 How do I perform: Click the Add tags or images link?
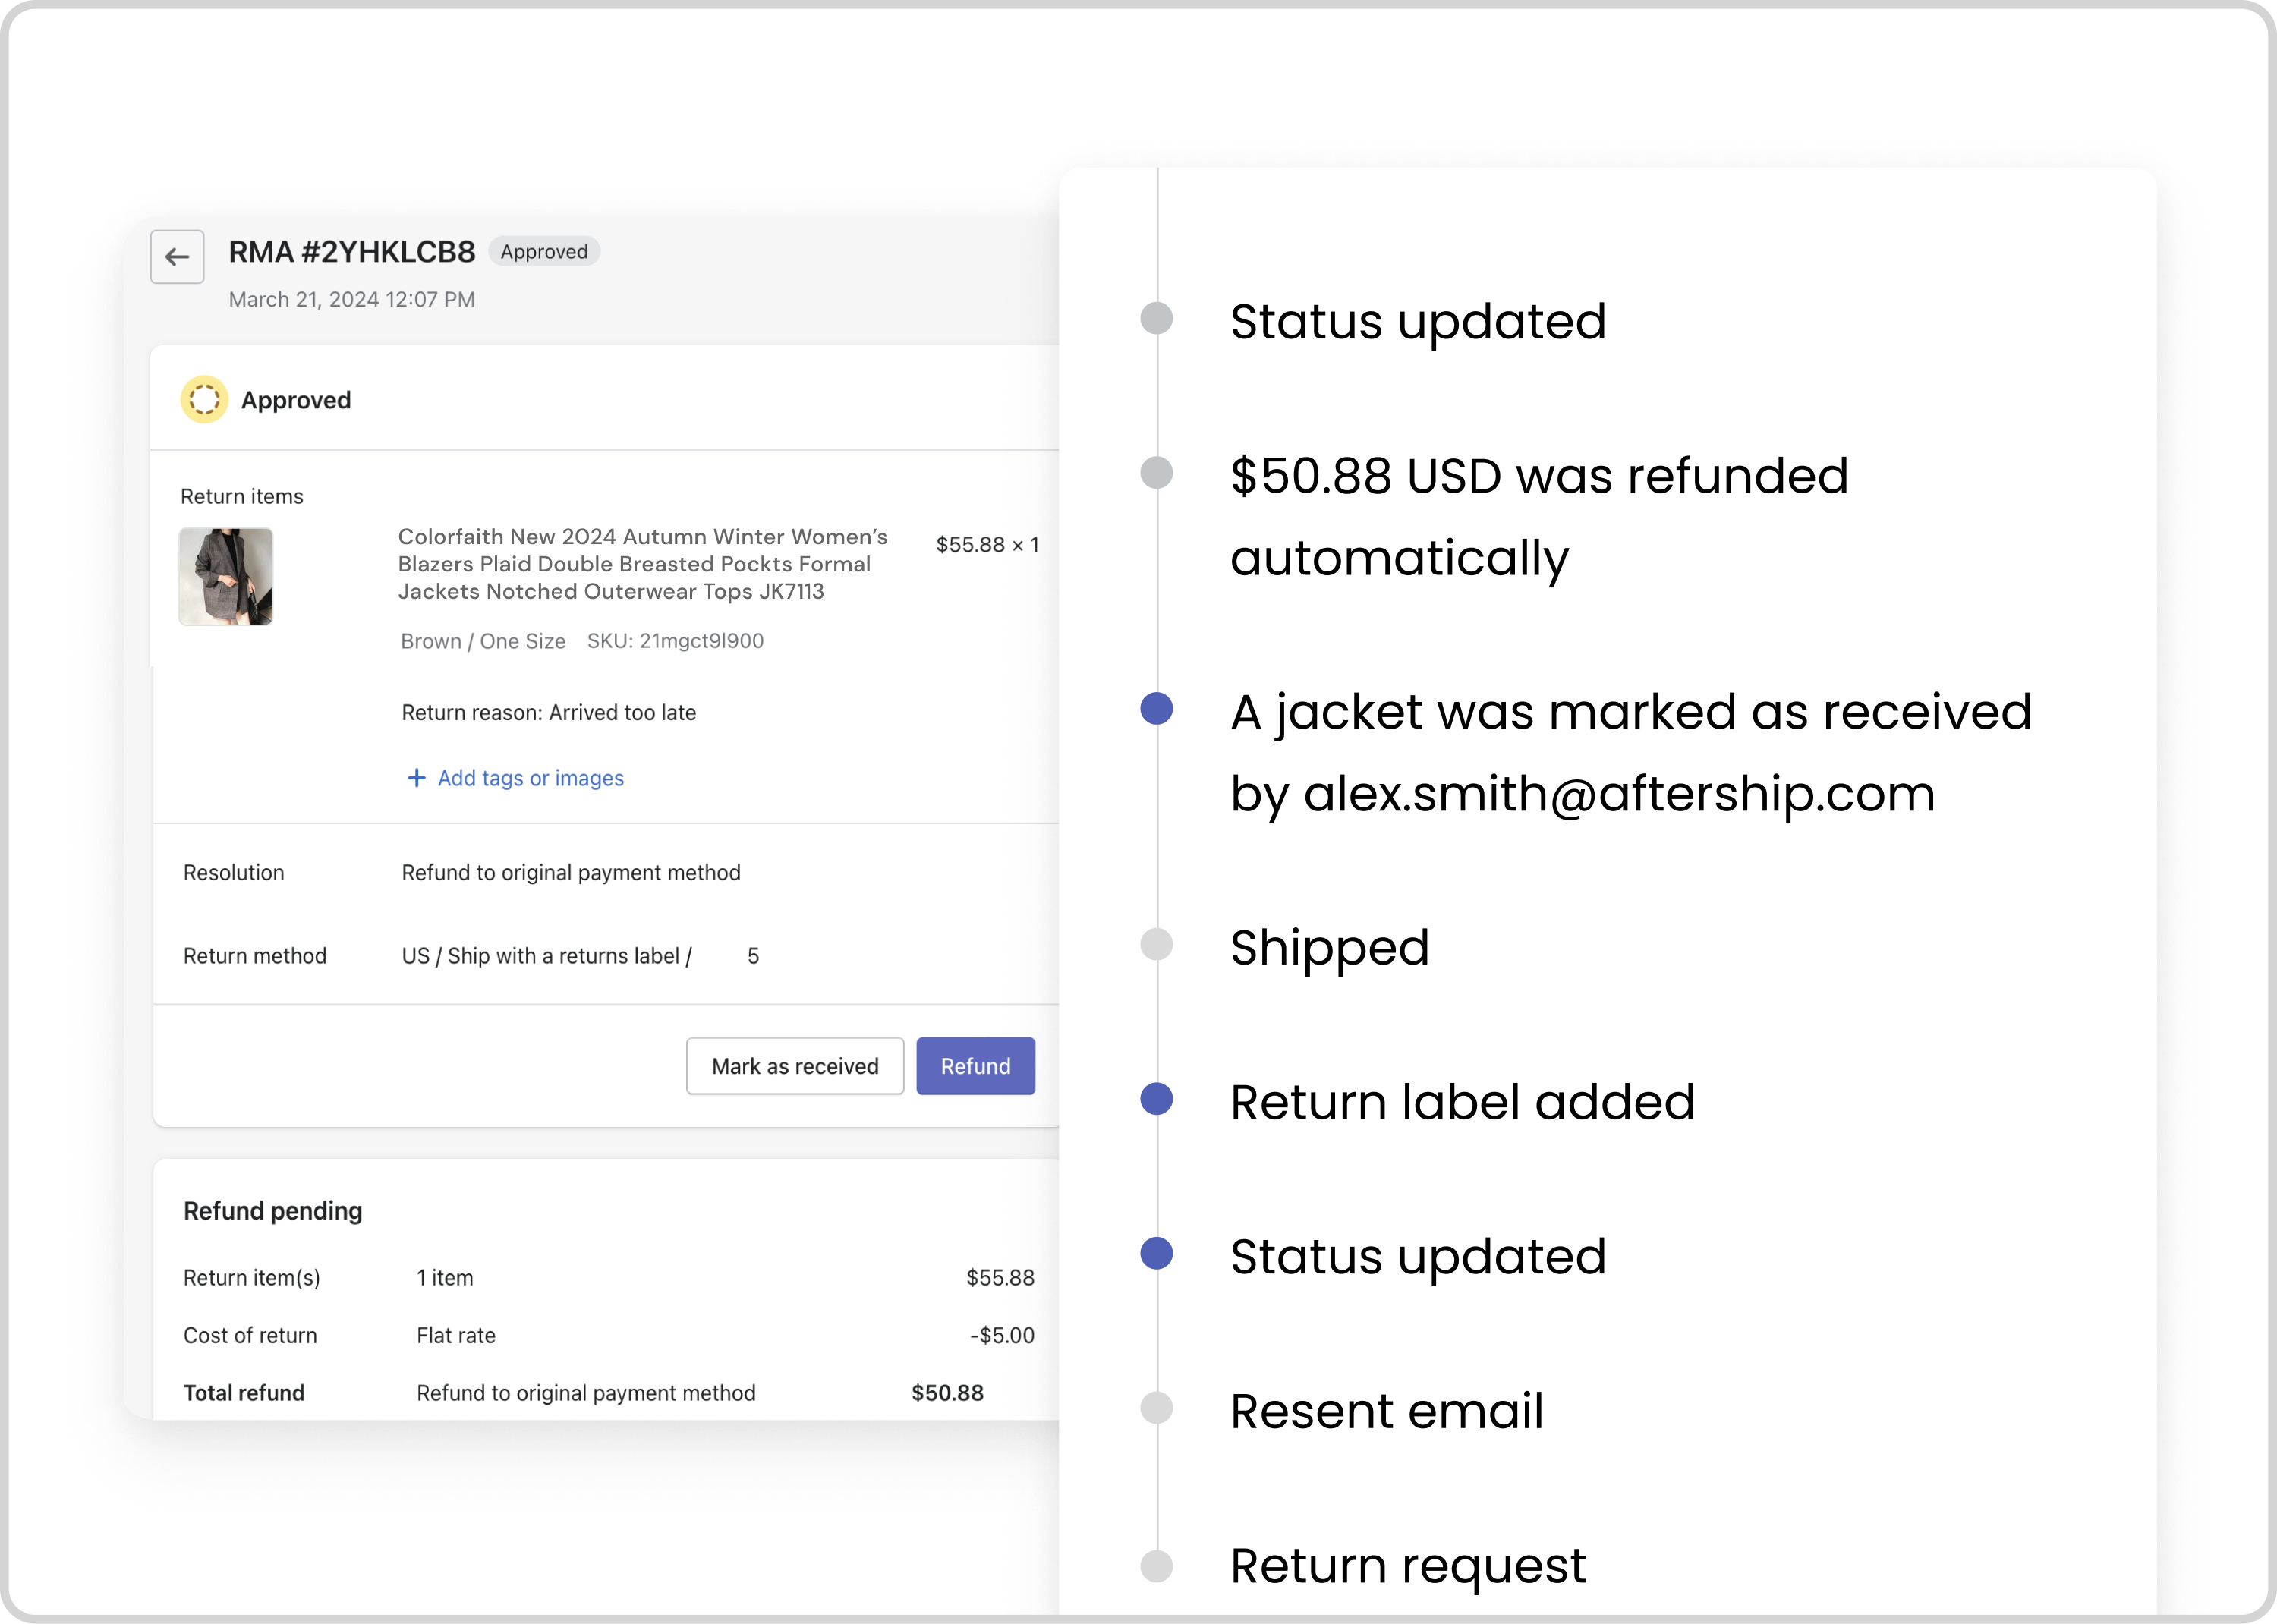point(530,778)
